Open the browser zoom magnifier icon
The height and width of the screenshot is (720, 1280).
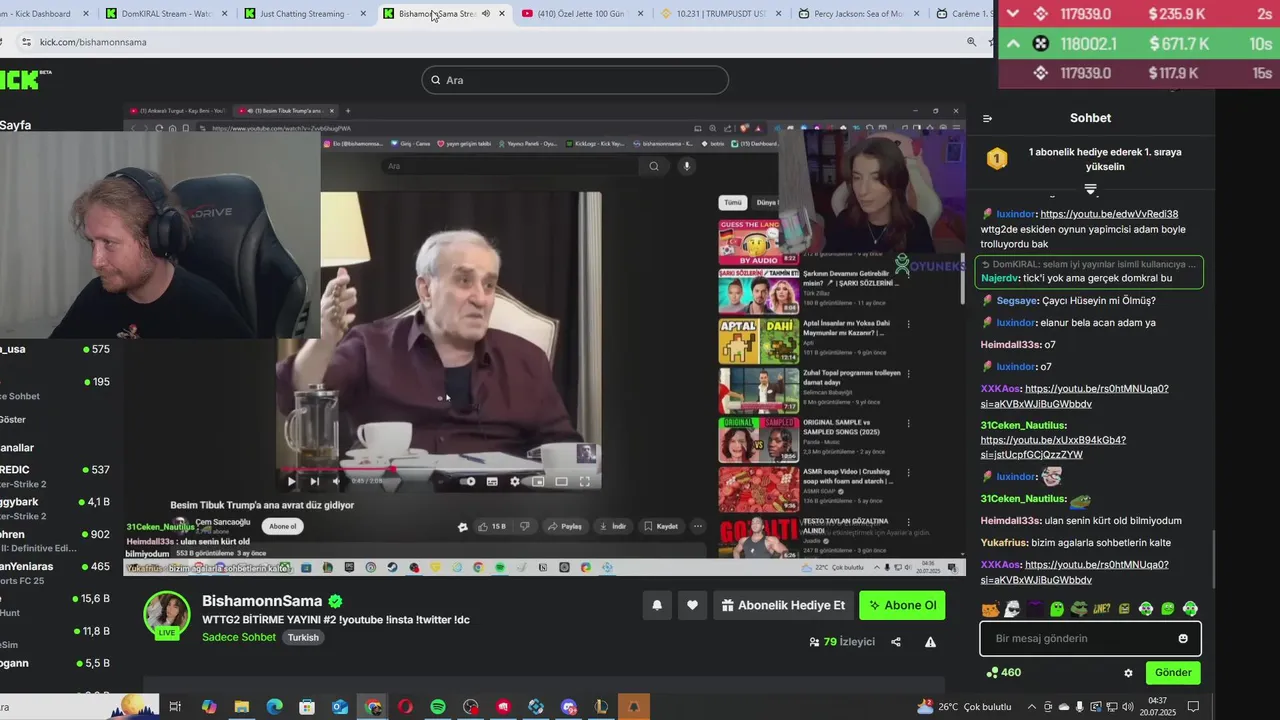tap(971, 42)
